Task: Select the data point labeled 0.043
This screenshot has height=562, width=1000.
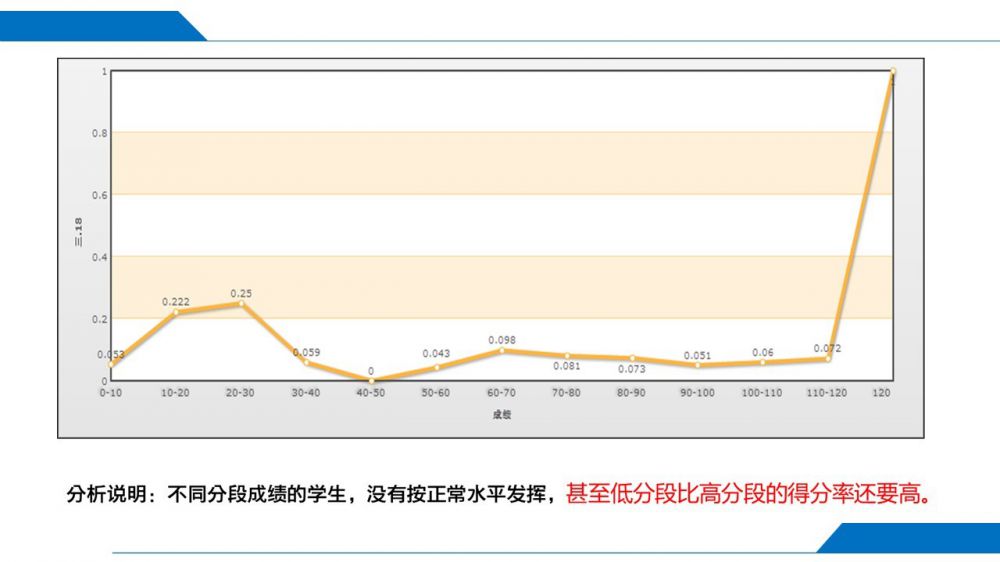Action: [x=437, y=367]
